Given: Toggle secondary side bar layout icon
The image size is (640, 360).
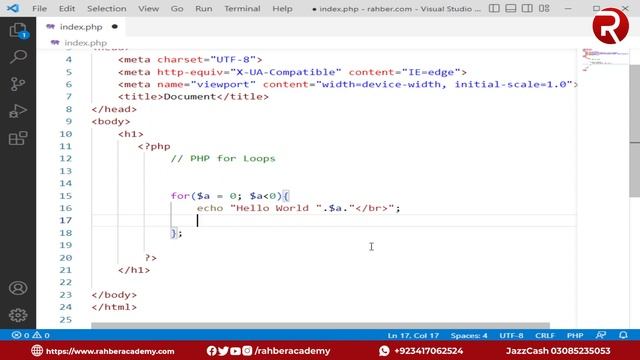Looking at the screenshot, I should (527, 8).
